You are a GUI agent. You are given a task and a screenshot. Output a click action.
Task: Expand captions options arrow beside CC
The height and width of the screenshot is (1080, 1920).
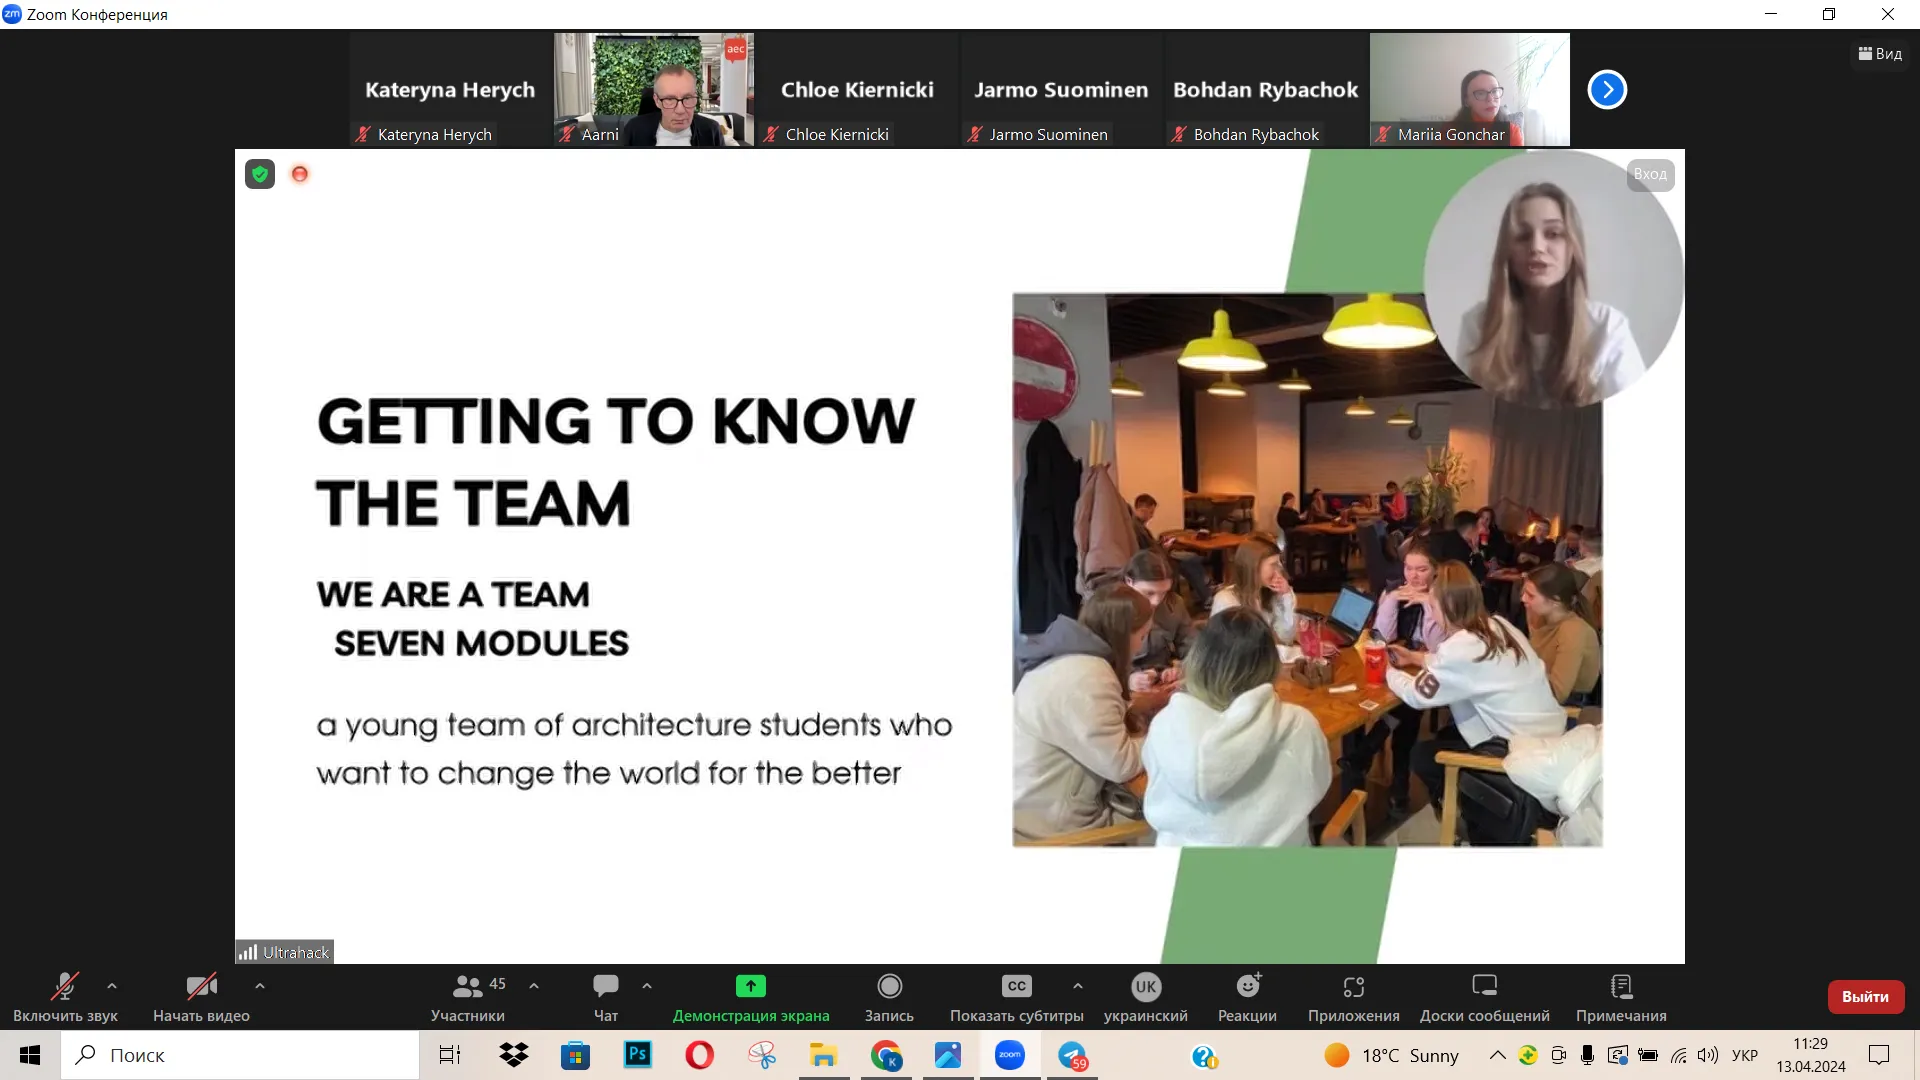1077,986
